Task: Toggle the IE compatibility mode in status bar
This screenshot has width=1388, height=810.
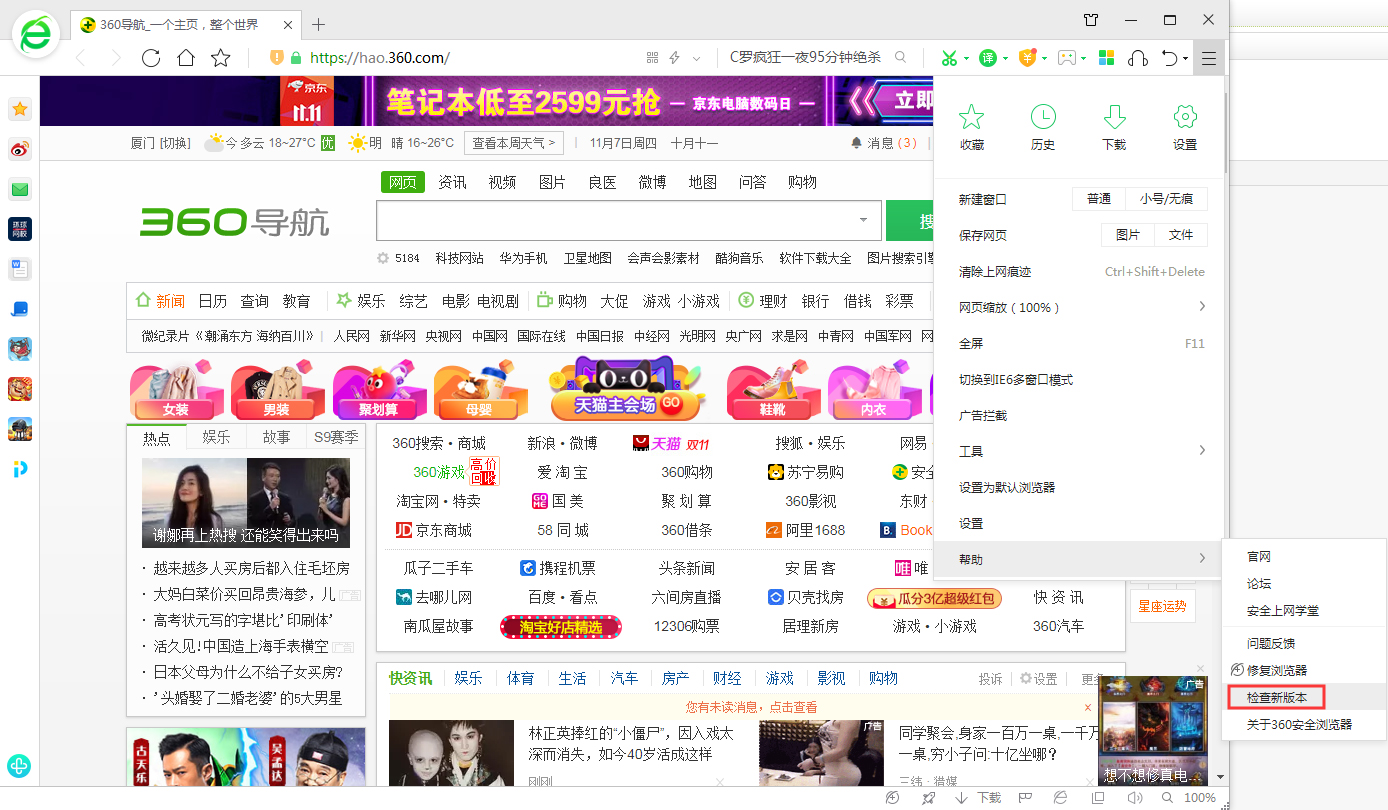Action: (1060, 798)
